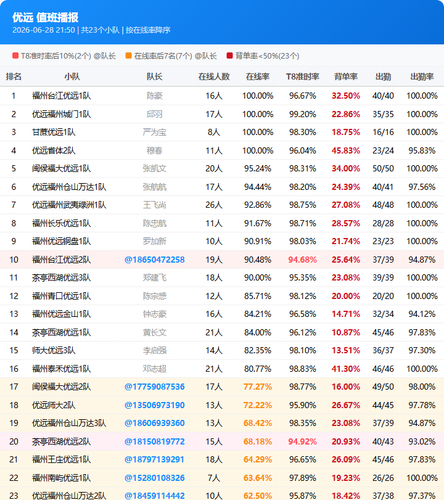The width and height of the screenshot is (444, 500).
Task: Select team name 福州台江优远2队
Action: 61,260
